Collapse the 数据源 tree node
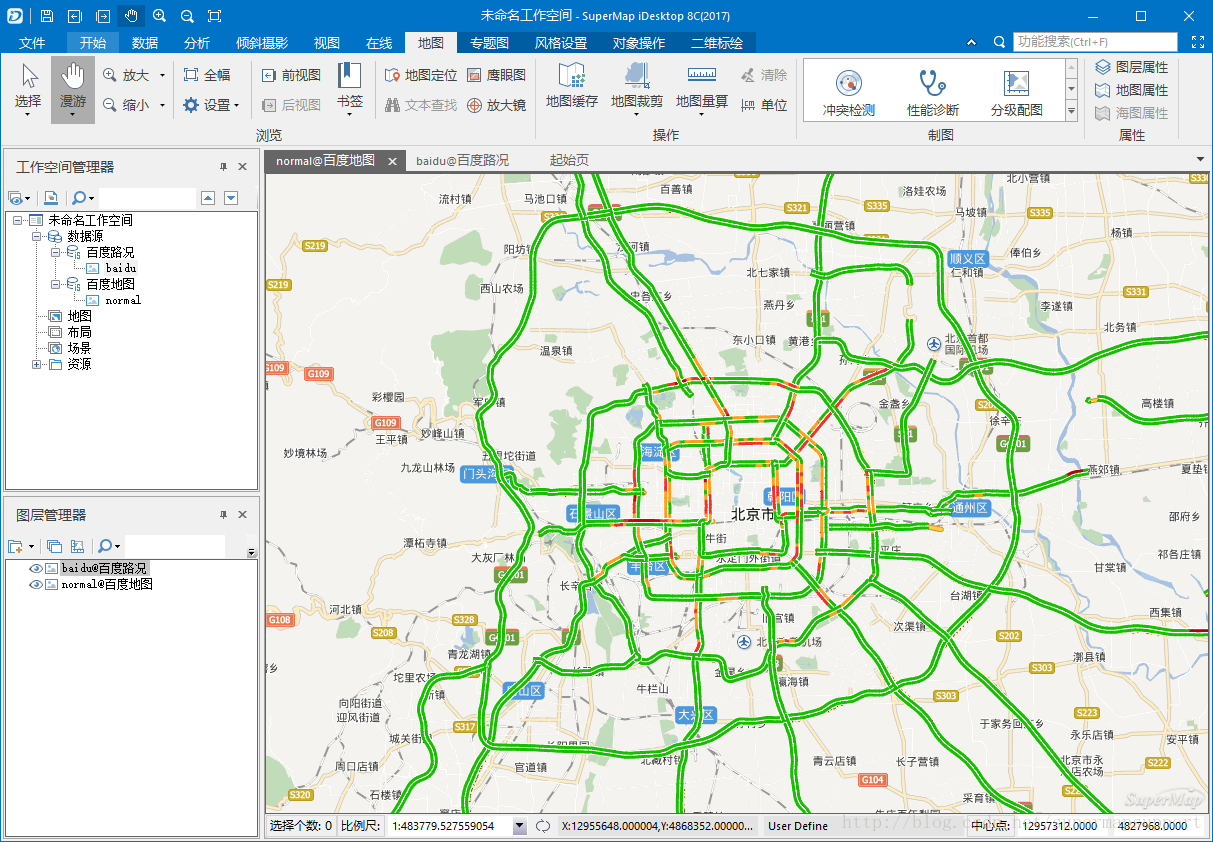 coord(37,236)
